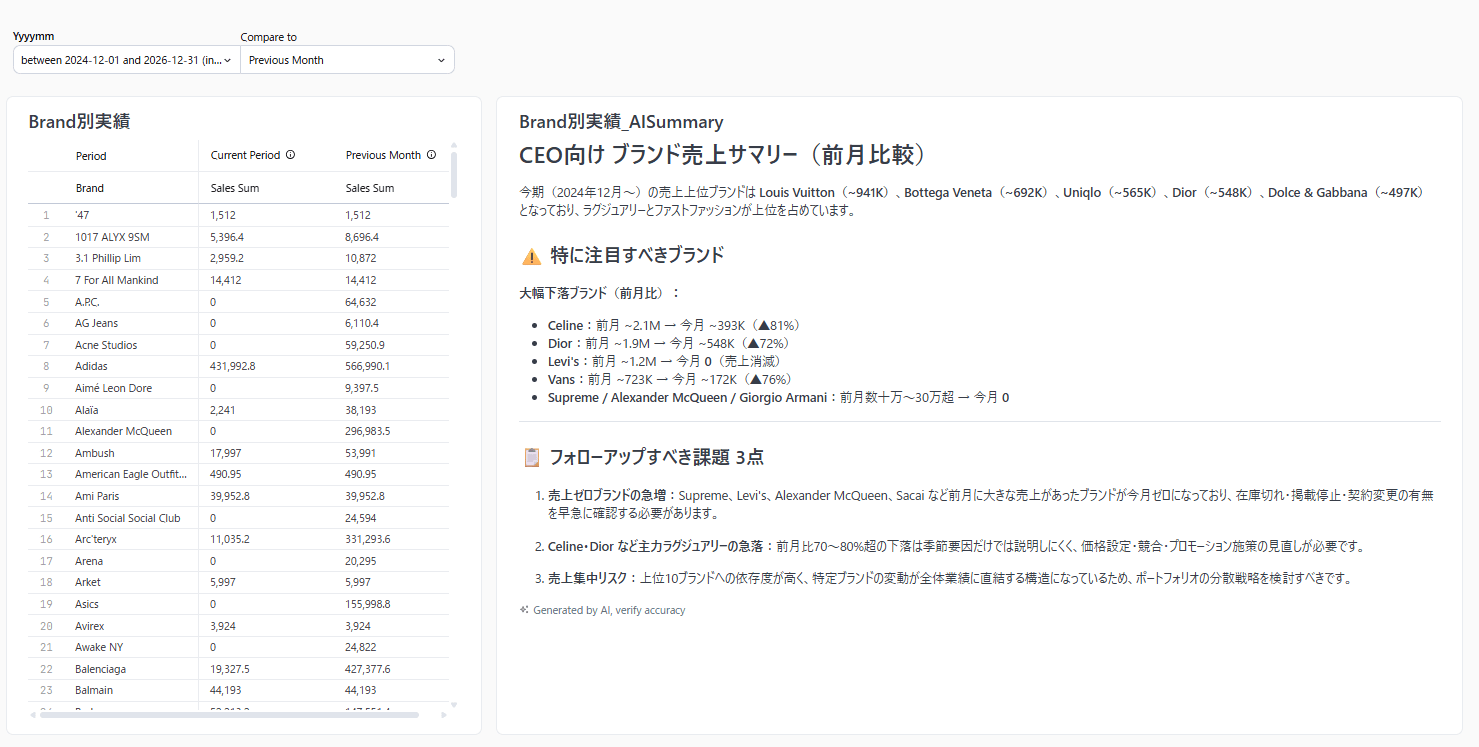
Task: Click the 5,396.4 current period value
Action: 227,237
